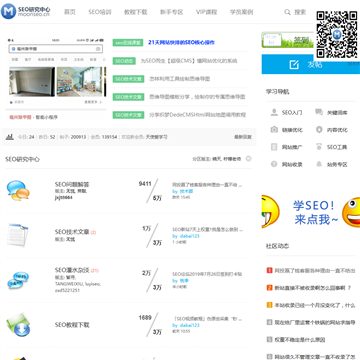
Task: Click the 关键词库 chat icon
Action: coord(319,112)
